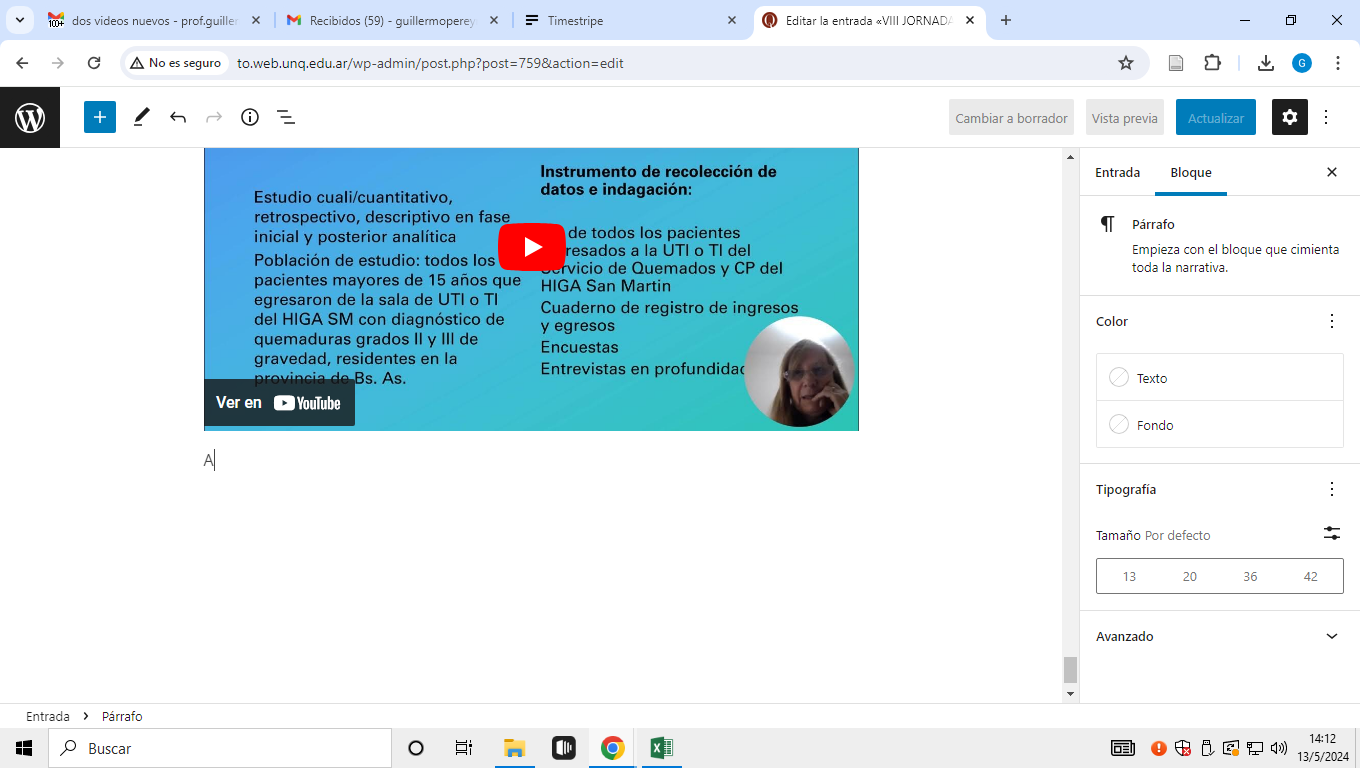Image resolution: width=1360 pixels, height=768 pixels.
Task: Click the Vista previa button
Action: (1124, 118)
